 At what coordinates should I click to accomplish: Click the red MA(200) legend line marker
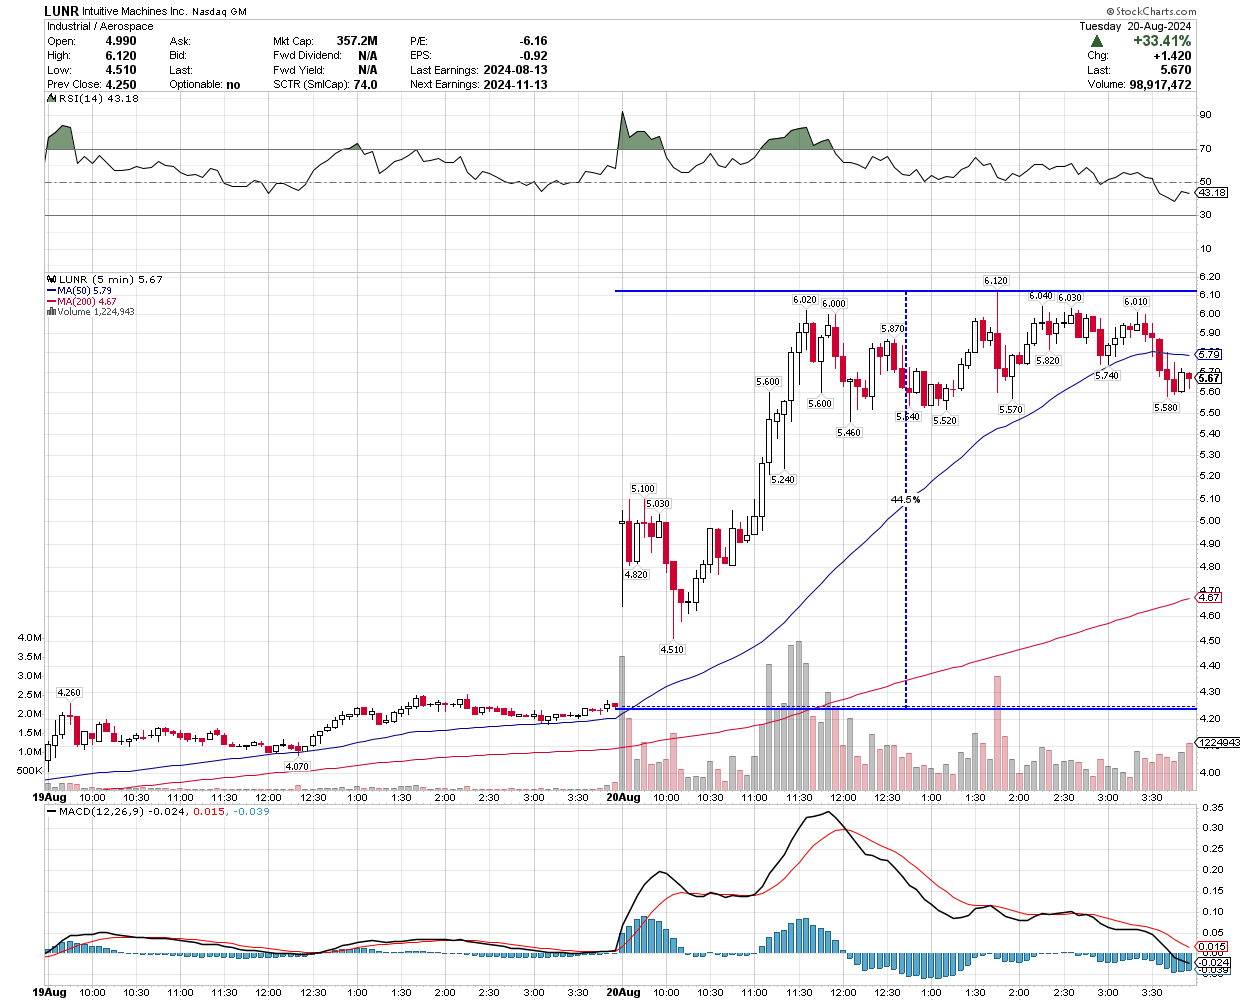coord(50,302)
